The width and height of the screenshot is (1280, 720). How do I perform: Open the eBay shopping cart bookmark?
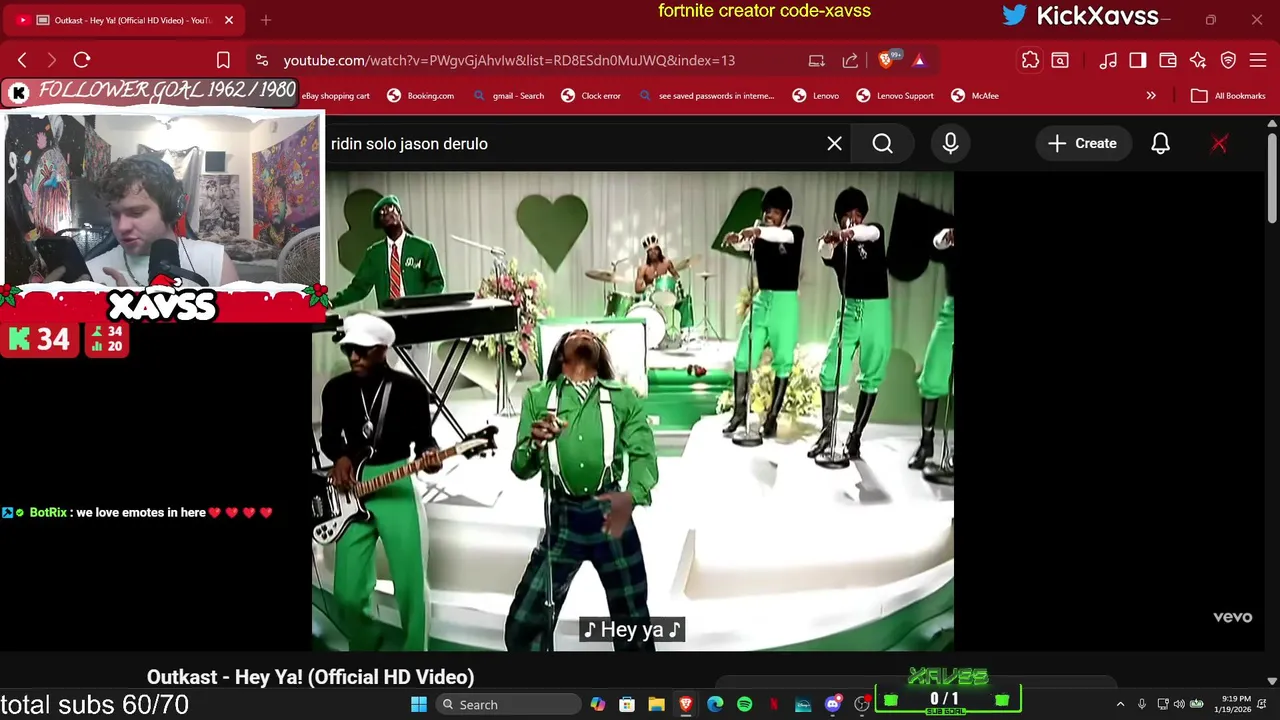(x=335, y=95)
